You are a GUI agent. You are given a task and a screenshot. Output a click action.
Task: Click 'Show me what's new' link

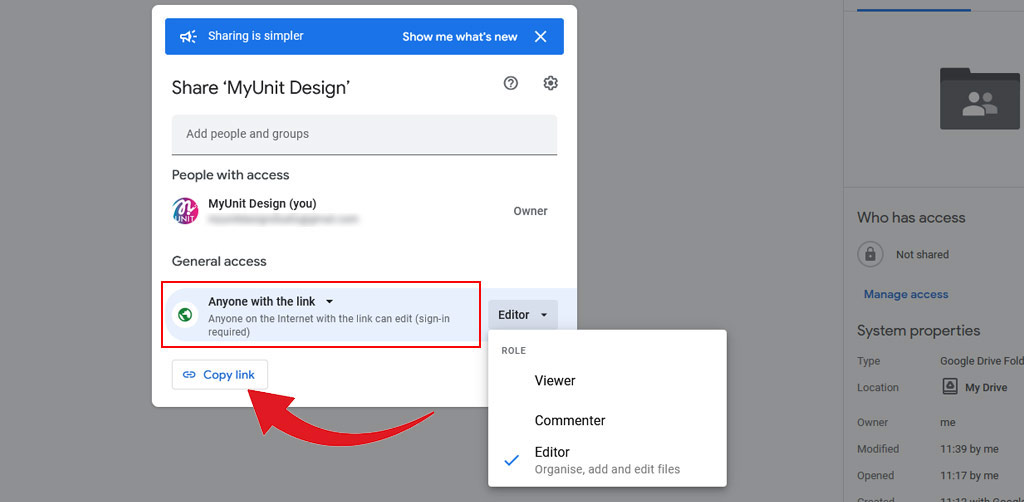click(x=460, y=37)
